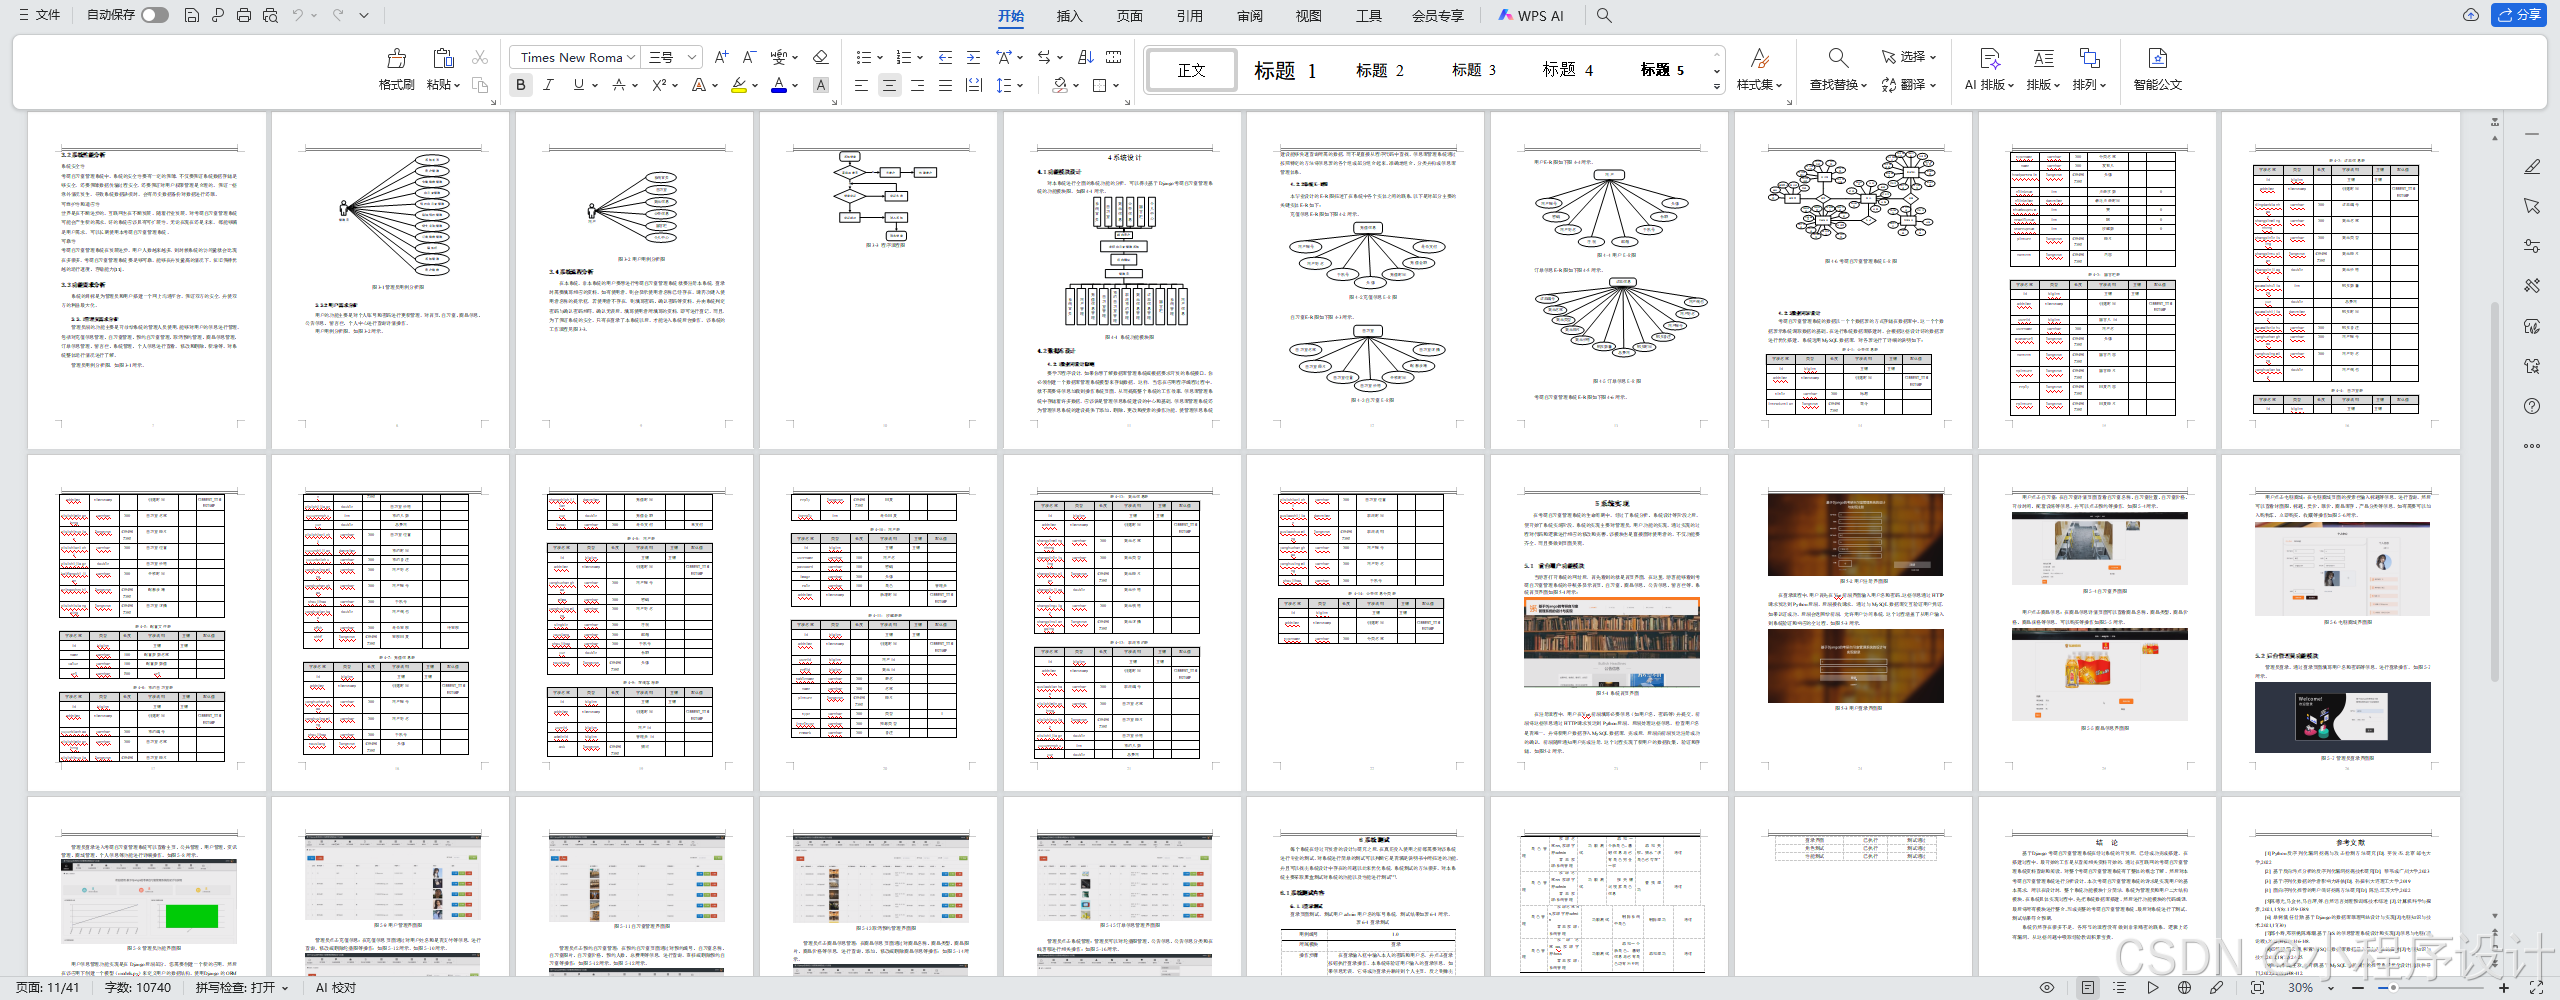Click the 排列 arrange icon

pos(2090,58)
